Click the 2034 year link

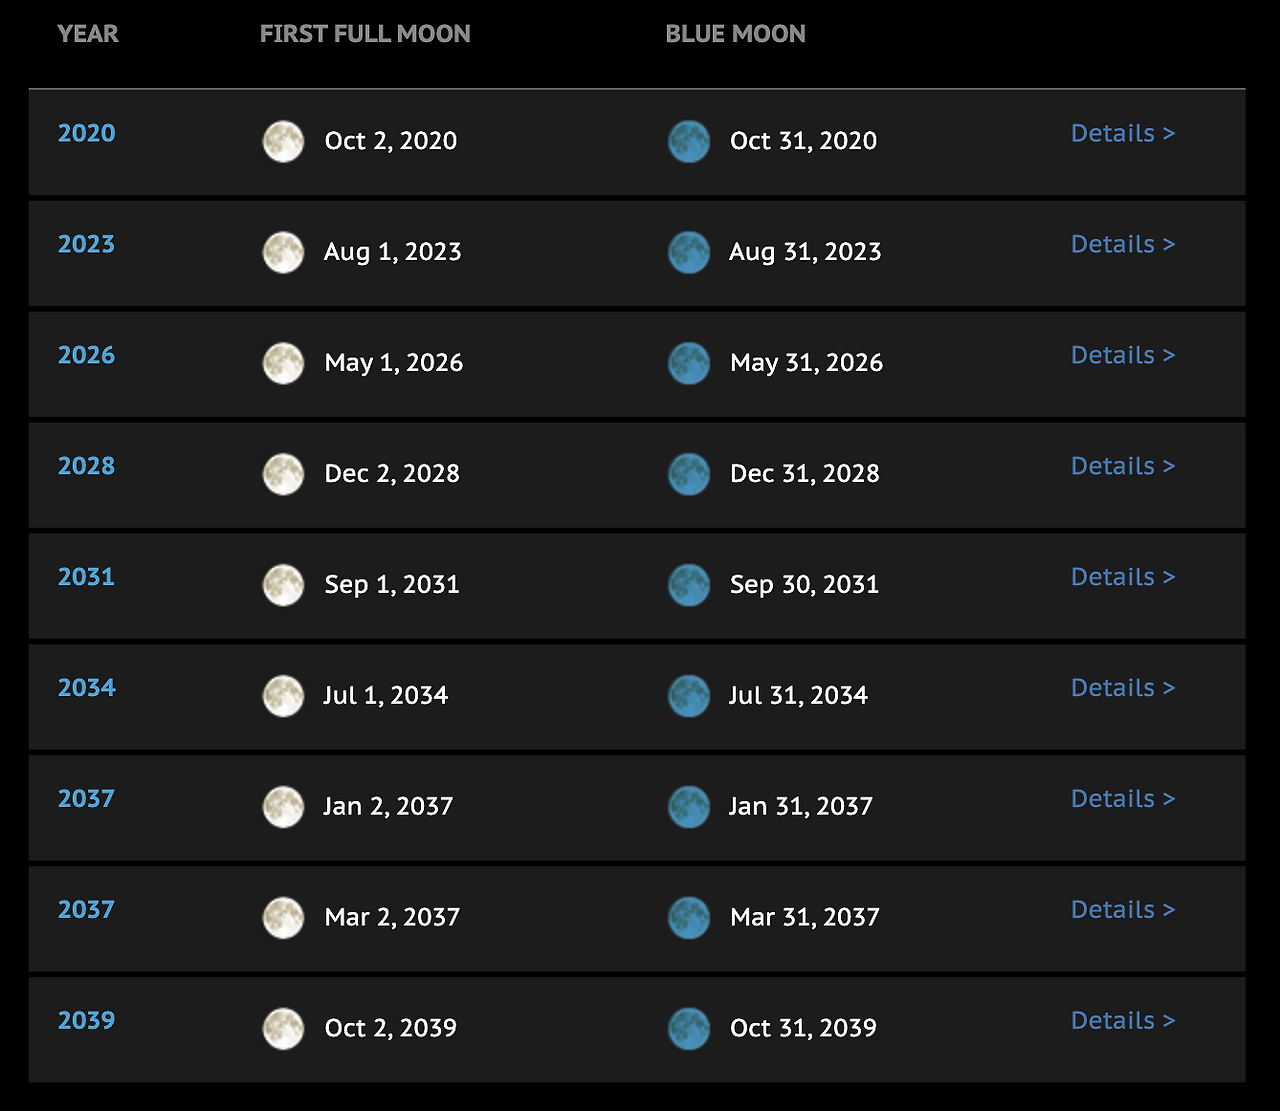[87, 689]
